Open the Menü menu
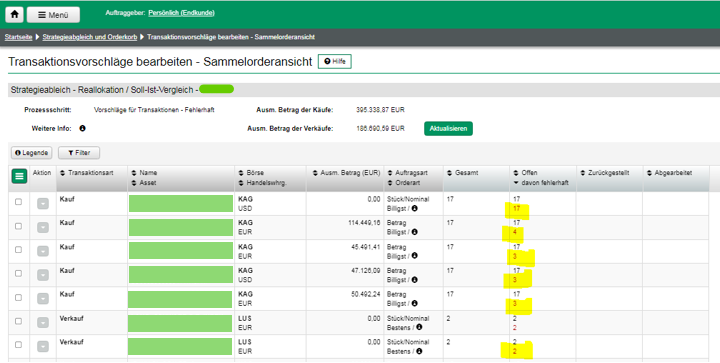The height and width of the screenshot is (363, 720). pos(53,15)
